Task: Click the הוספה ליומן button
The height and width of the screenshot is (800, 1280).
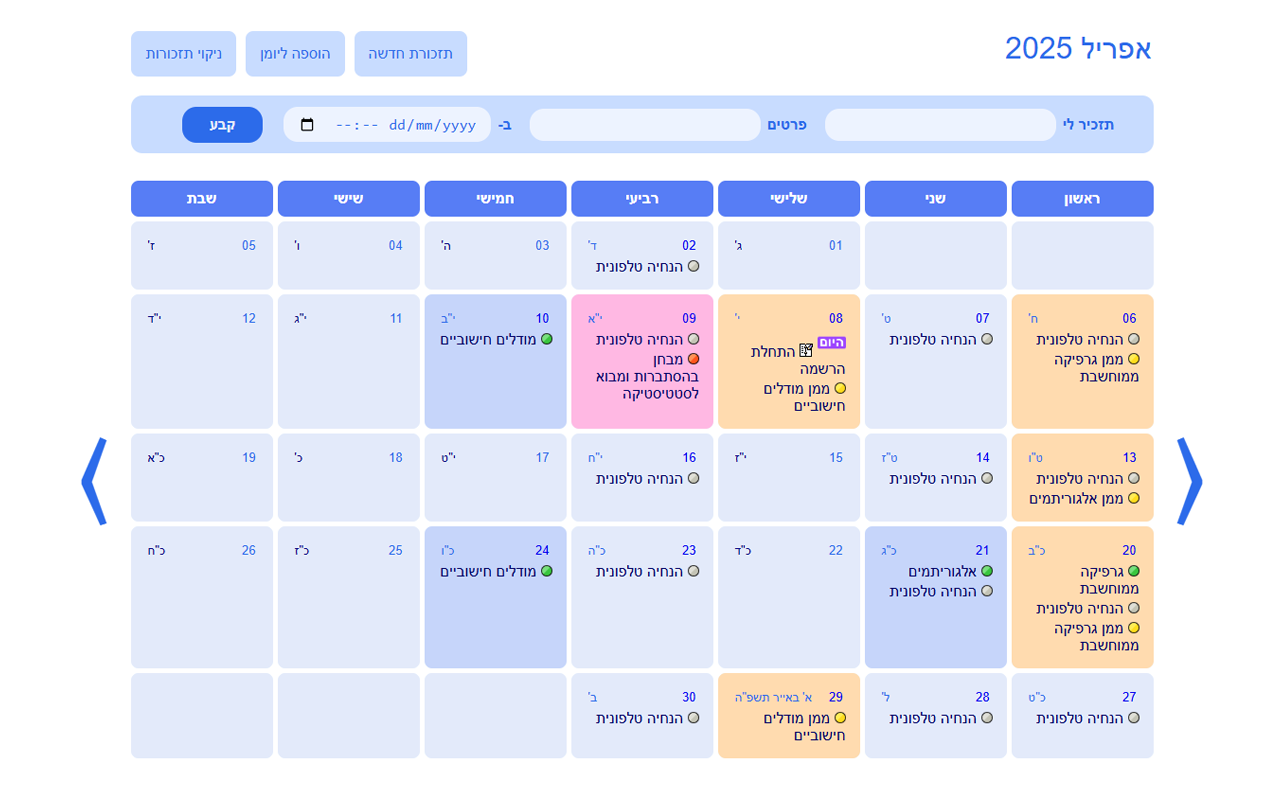Action: coord(295,54)
